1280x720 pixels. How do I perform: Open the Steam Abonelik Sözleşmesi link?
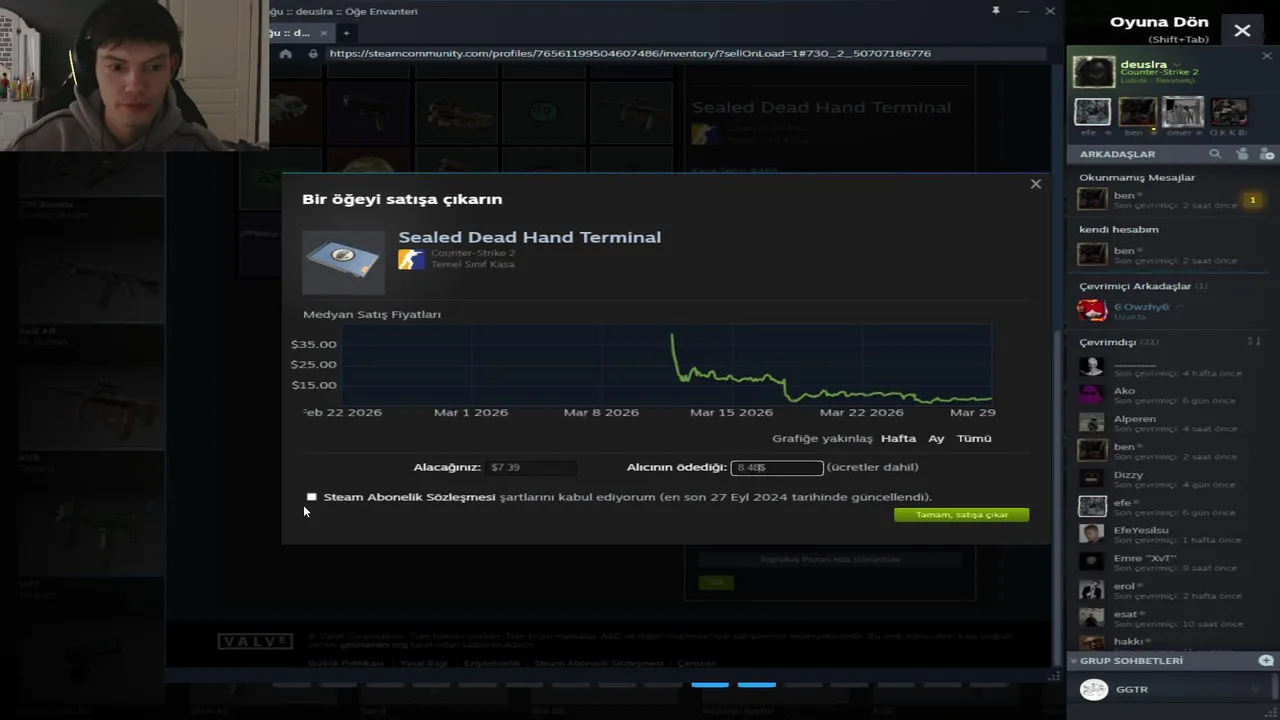pyautogui.click(x=409, y=497)
